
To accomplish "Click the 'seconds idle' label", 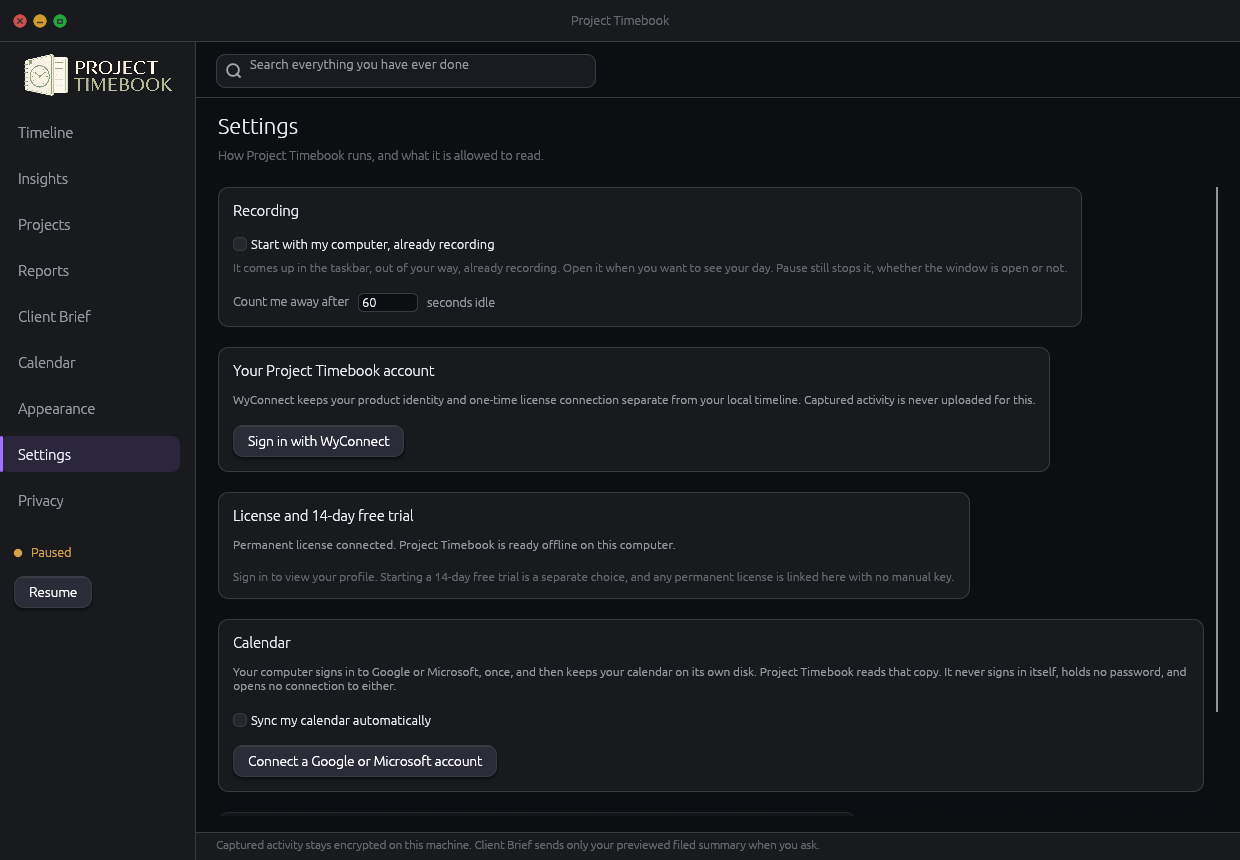I will pyautogui.click(x=461, y=302).
